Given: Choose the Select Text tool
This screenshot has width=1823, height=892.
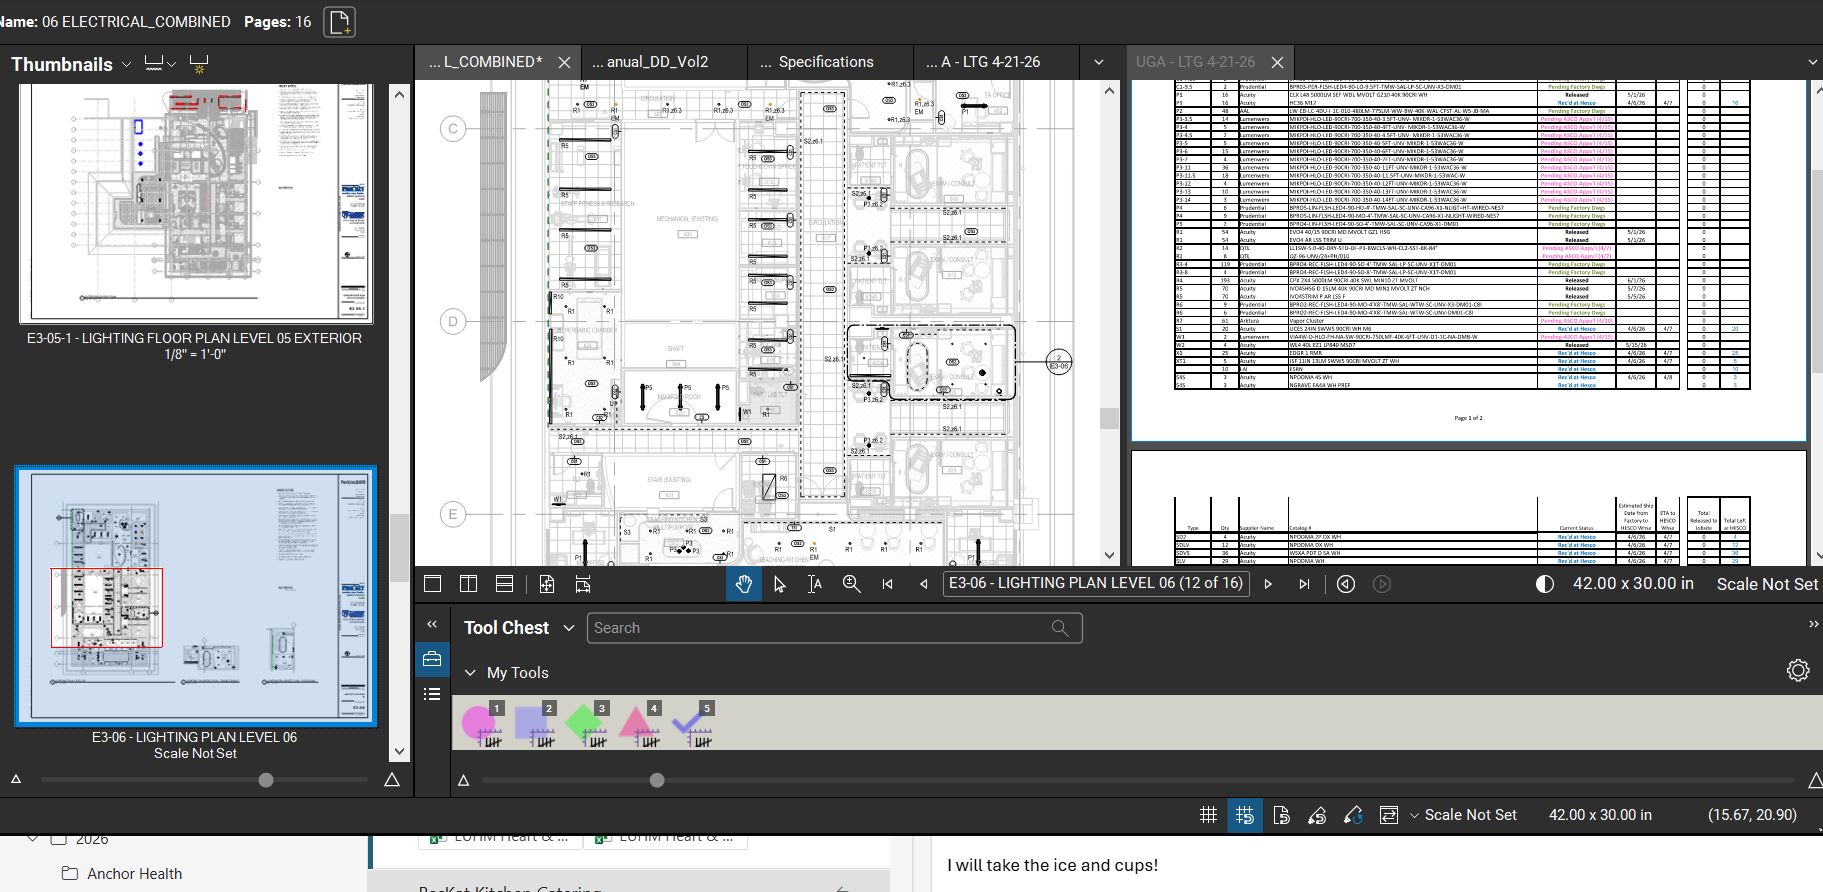Looking at the screenshot, I should (x=815, y=584).
